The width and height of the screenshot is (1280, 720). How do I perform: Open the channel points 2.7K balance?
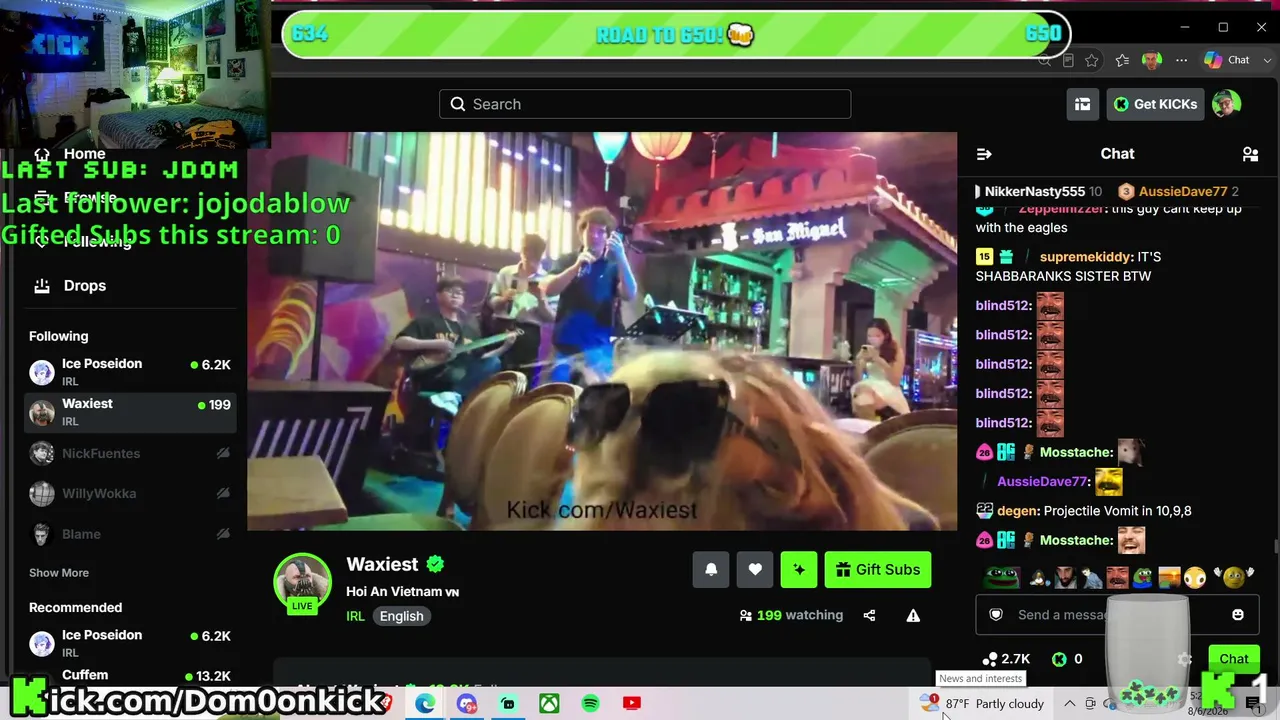click(x=1006, y=659)
